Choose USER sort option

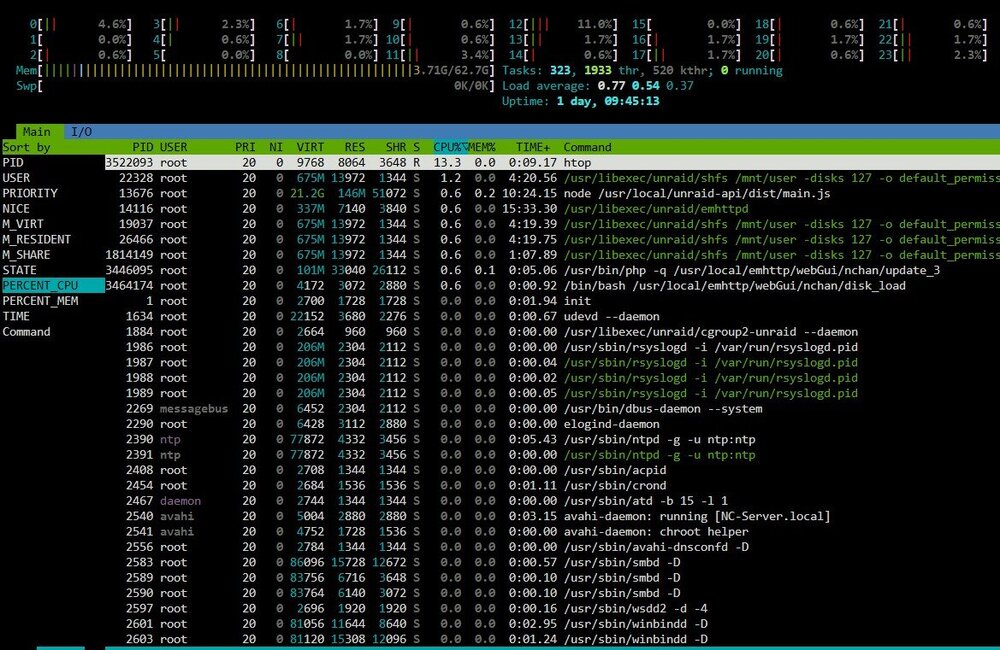tap(52, 178)
